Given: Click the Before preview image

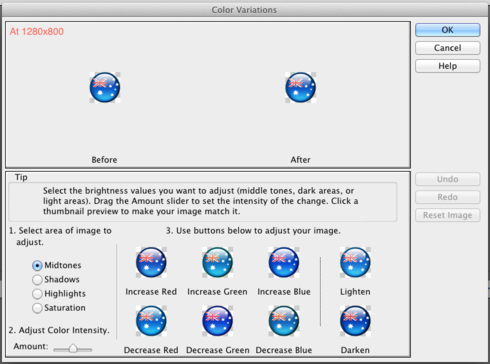Looking at the screenshot, I should [x=105, y=87].
